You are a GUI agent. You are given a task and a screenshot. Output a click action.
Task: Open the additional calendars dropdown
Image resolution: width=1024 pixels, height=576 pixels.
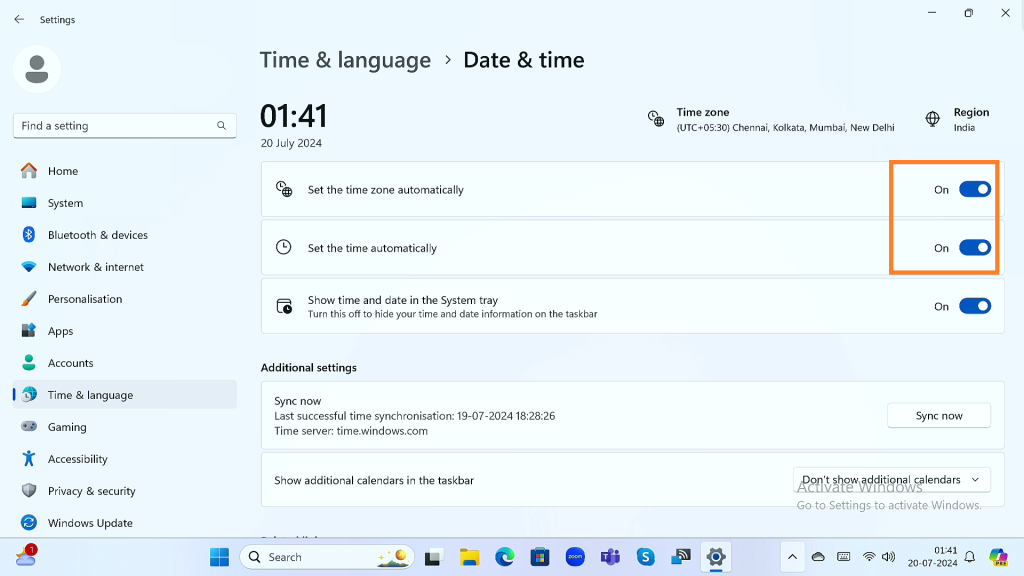point(891,480)
